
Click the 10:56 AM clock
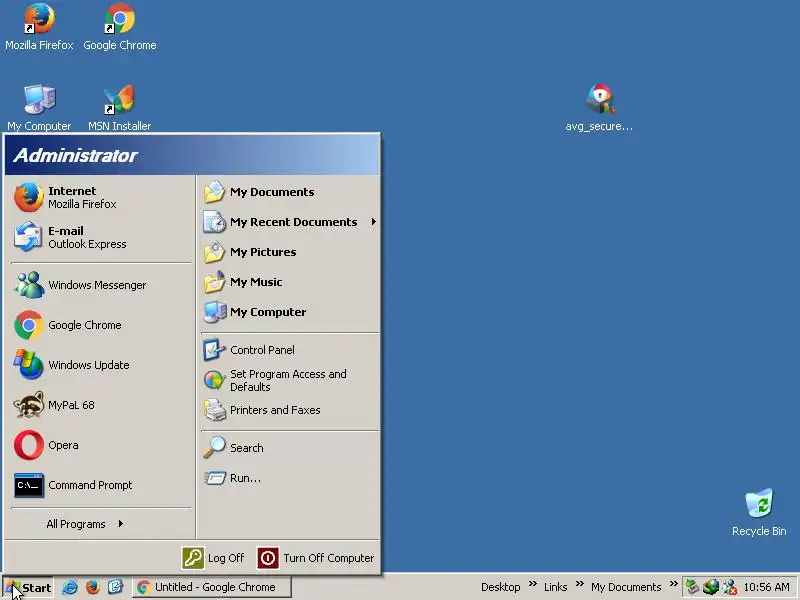coord(766,587)
